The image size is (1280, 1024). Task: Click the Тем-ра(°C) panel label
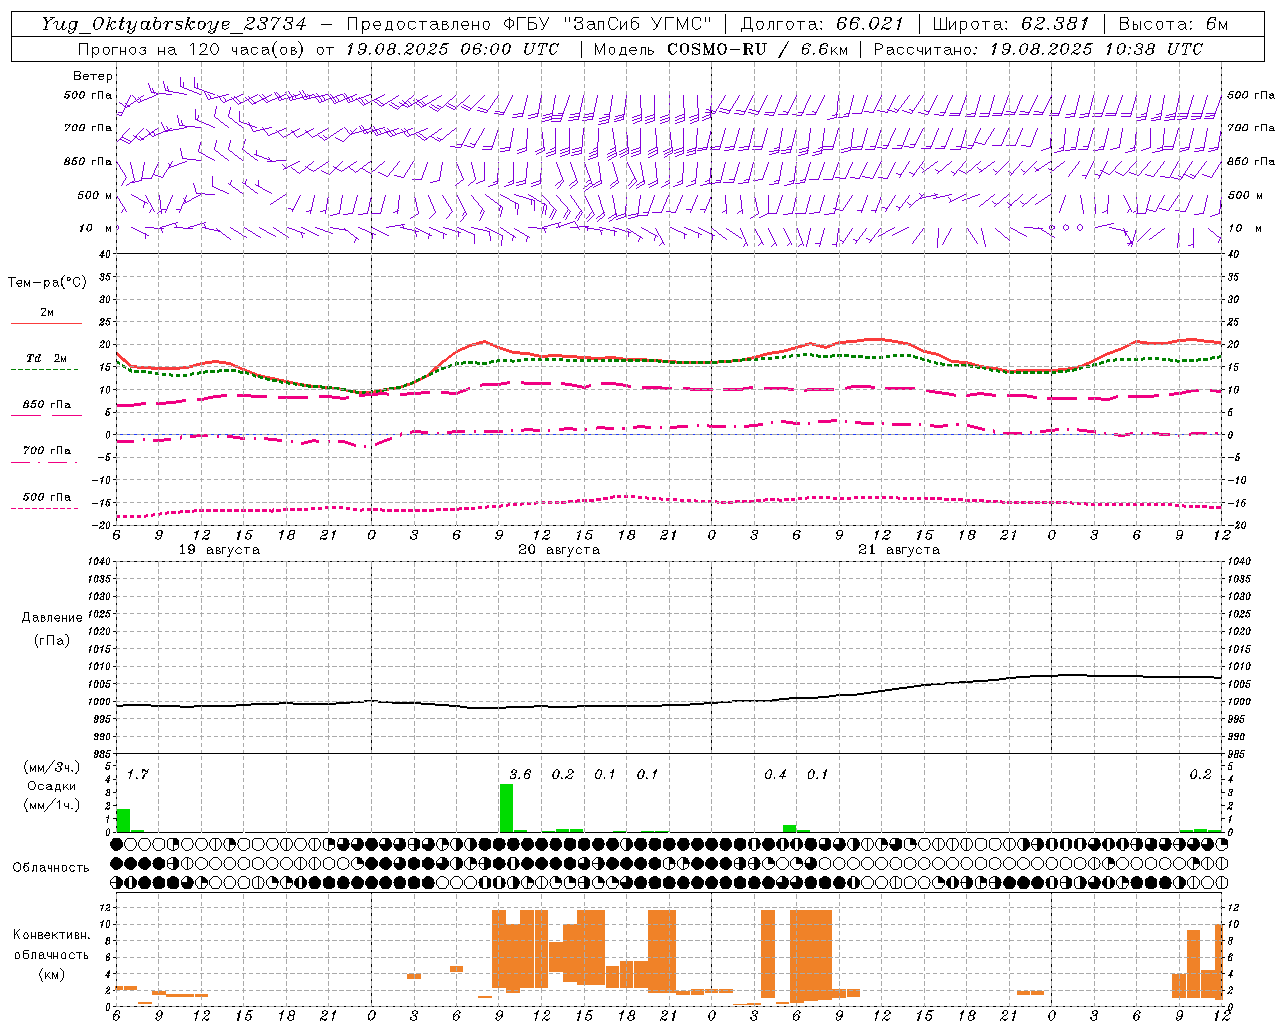click(x=47, y=283)
